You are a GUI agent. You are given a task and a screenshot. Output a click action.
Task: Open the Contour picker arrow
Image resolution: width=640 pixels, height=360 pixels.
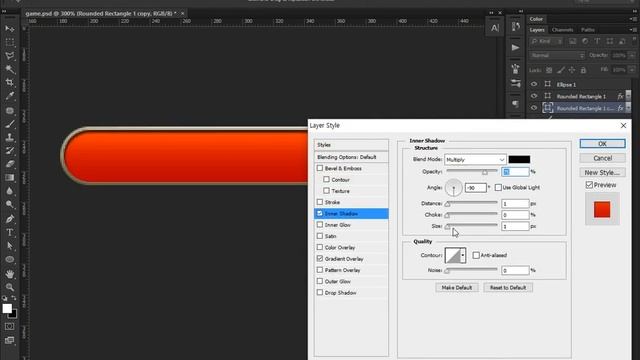(462, 256)
